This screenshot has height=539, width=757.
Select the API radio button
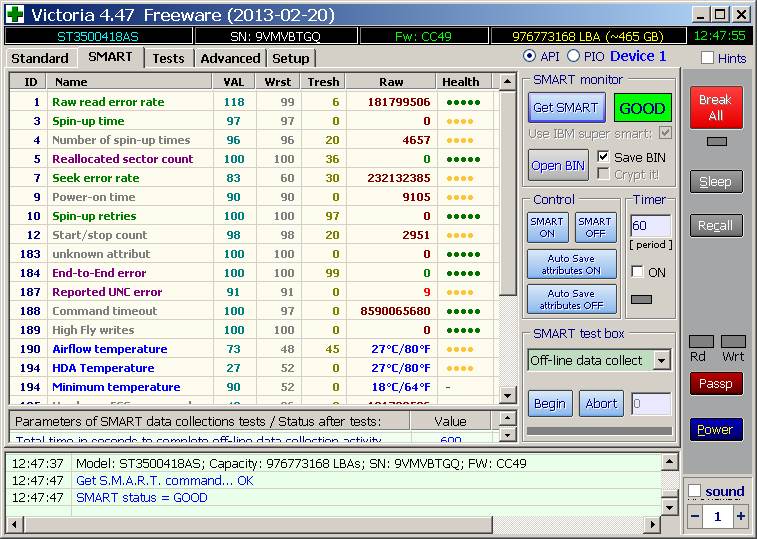(x=529, y=56)
